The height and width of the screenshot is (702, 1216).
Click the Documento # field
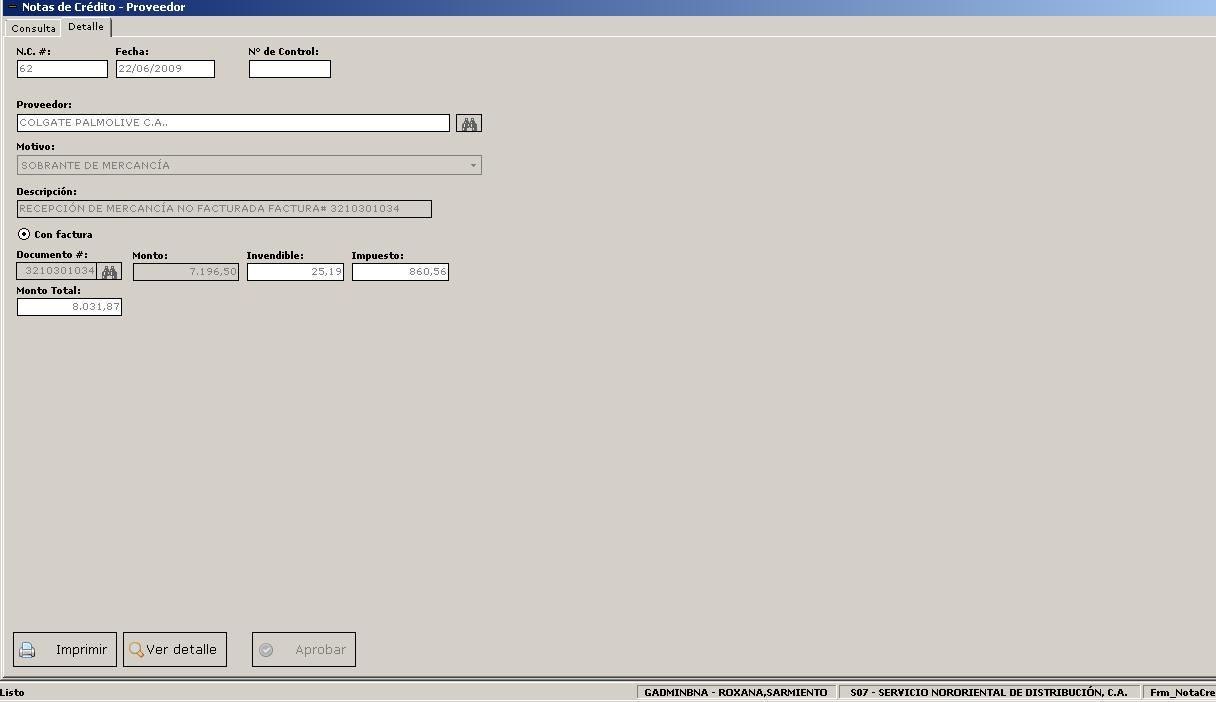(57, 271)
